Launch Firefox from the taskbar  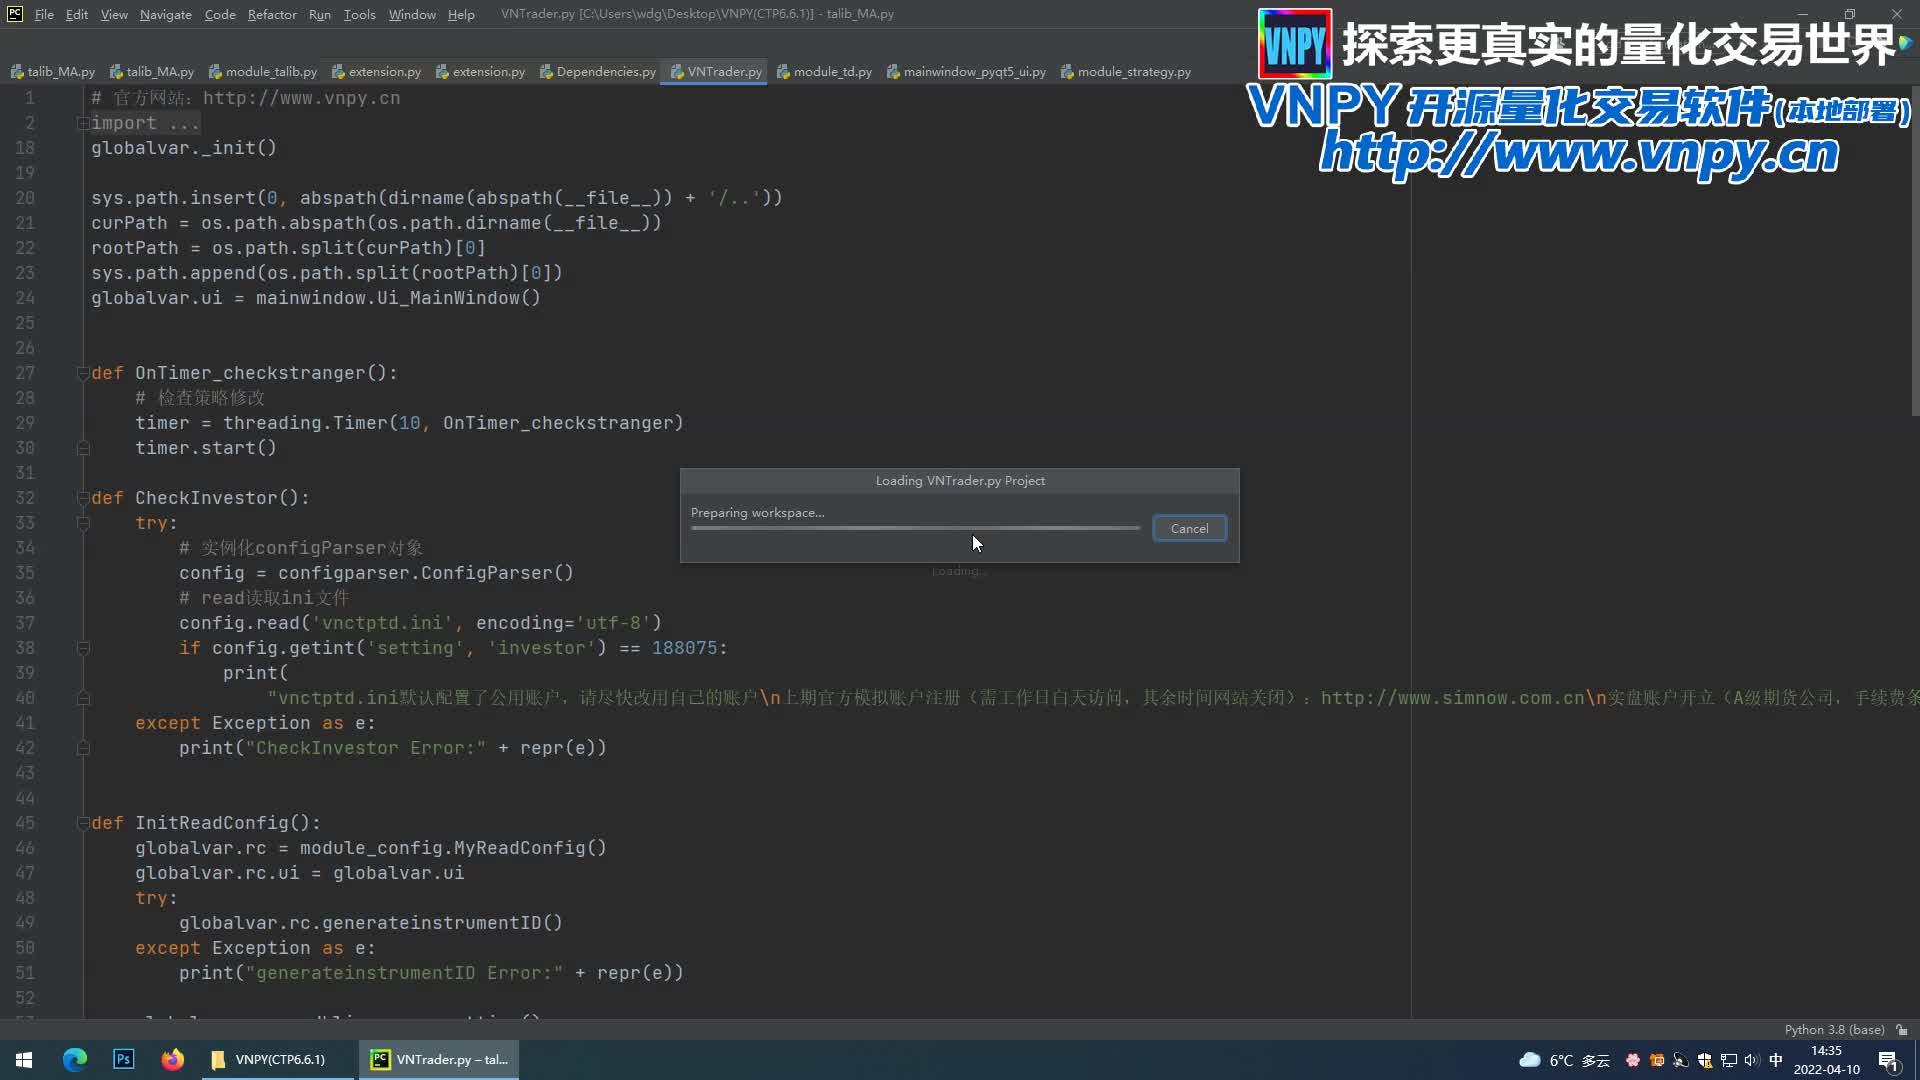(x=172, y=1059)
